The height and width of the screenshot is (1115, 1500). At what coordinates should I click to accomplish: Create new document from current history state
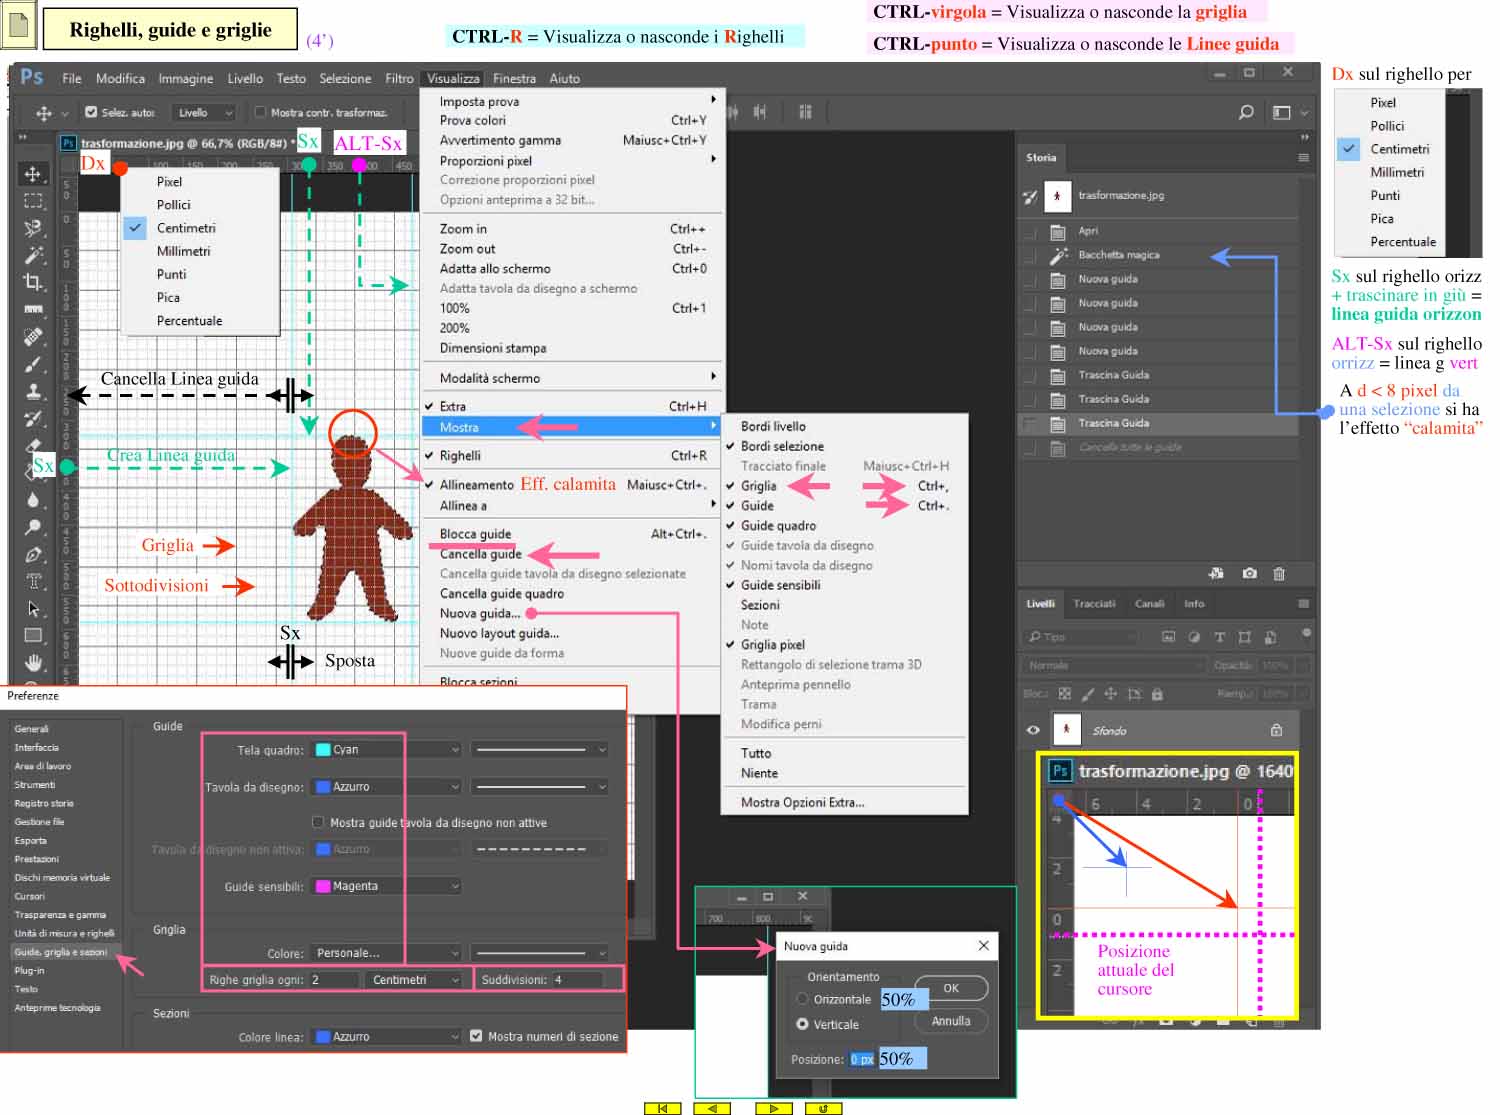click(1216, 573)
